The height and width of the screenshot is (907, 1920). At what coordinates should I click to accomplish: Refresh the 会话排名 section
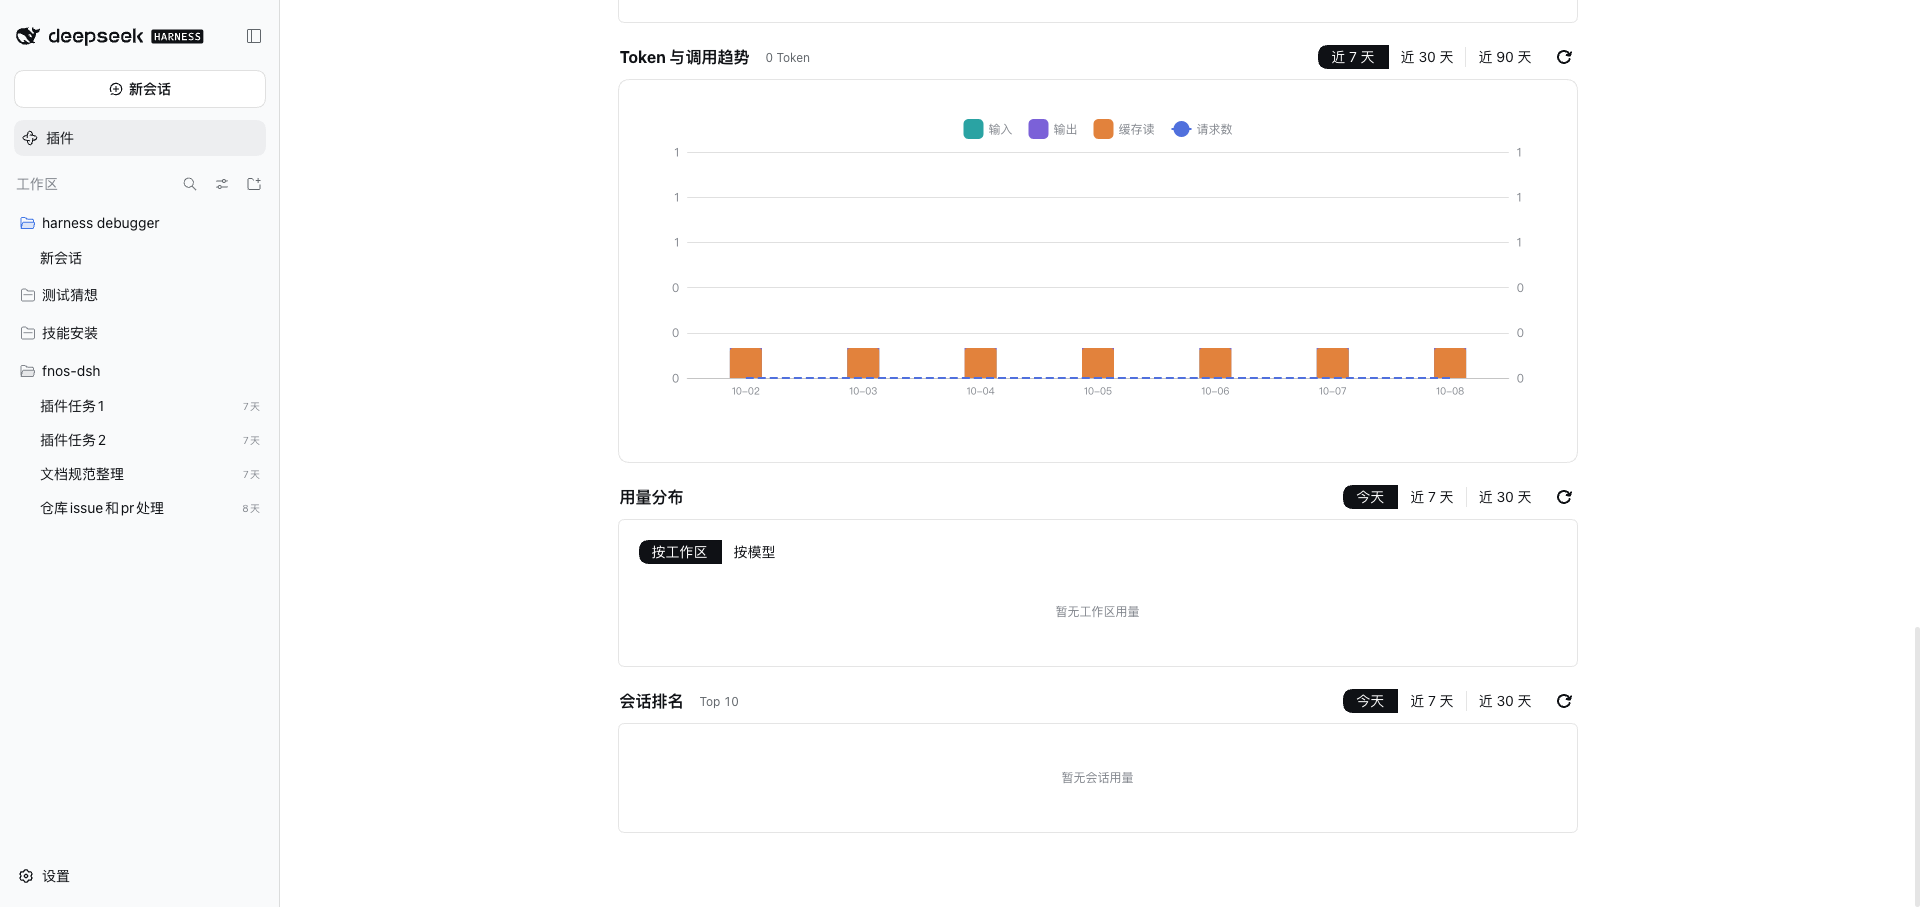[1564, 701]
